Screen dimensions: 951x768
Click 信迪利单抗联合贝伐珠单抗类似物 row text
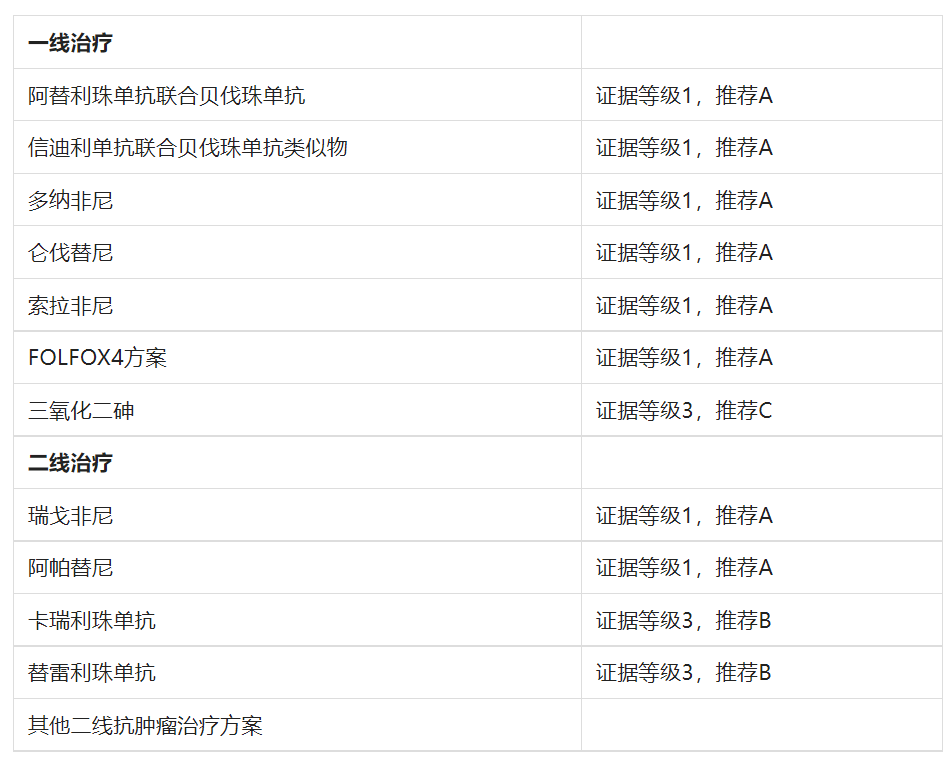188,148
